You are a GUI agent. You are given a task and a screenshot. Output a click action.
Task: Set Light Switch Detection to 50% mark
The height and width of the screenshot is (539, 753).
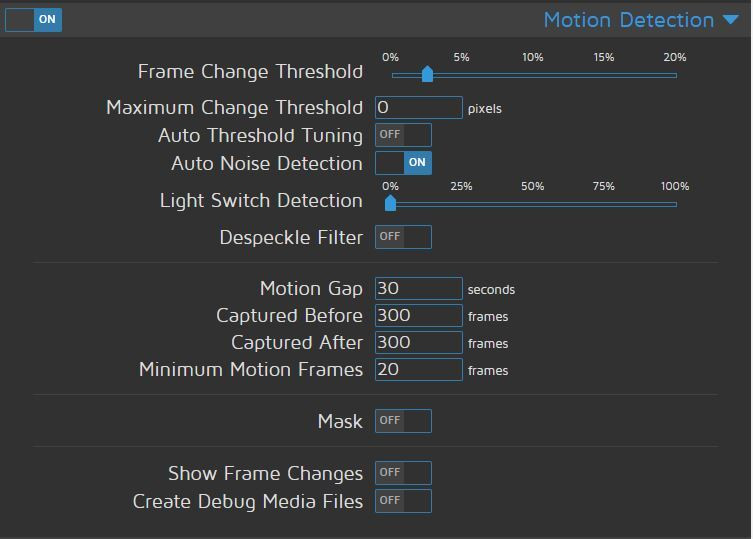pos(533,204)
